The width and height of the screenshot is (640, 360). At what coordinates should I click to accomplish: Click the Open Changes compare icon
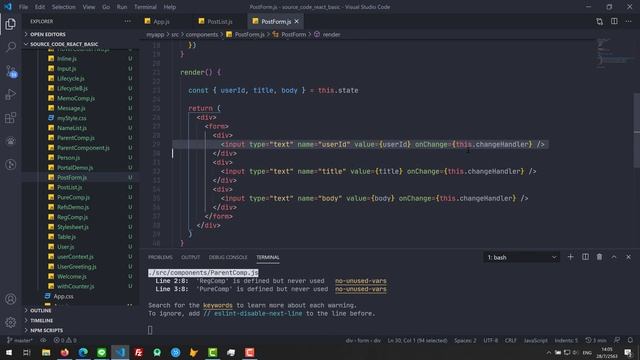599,21
